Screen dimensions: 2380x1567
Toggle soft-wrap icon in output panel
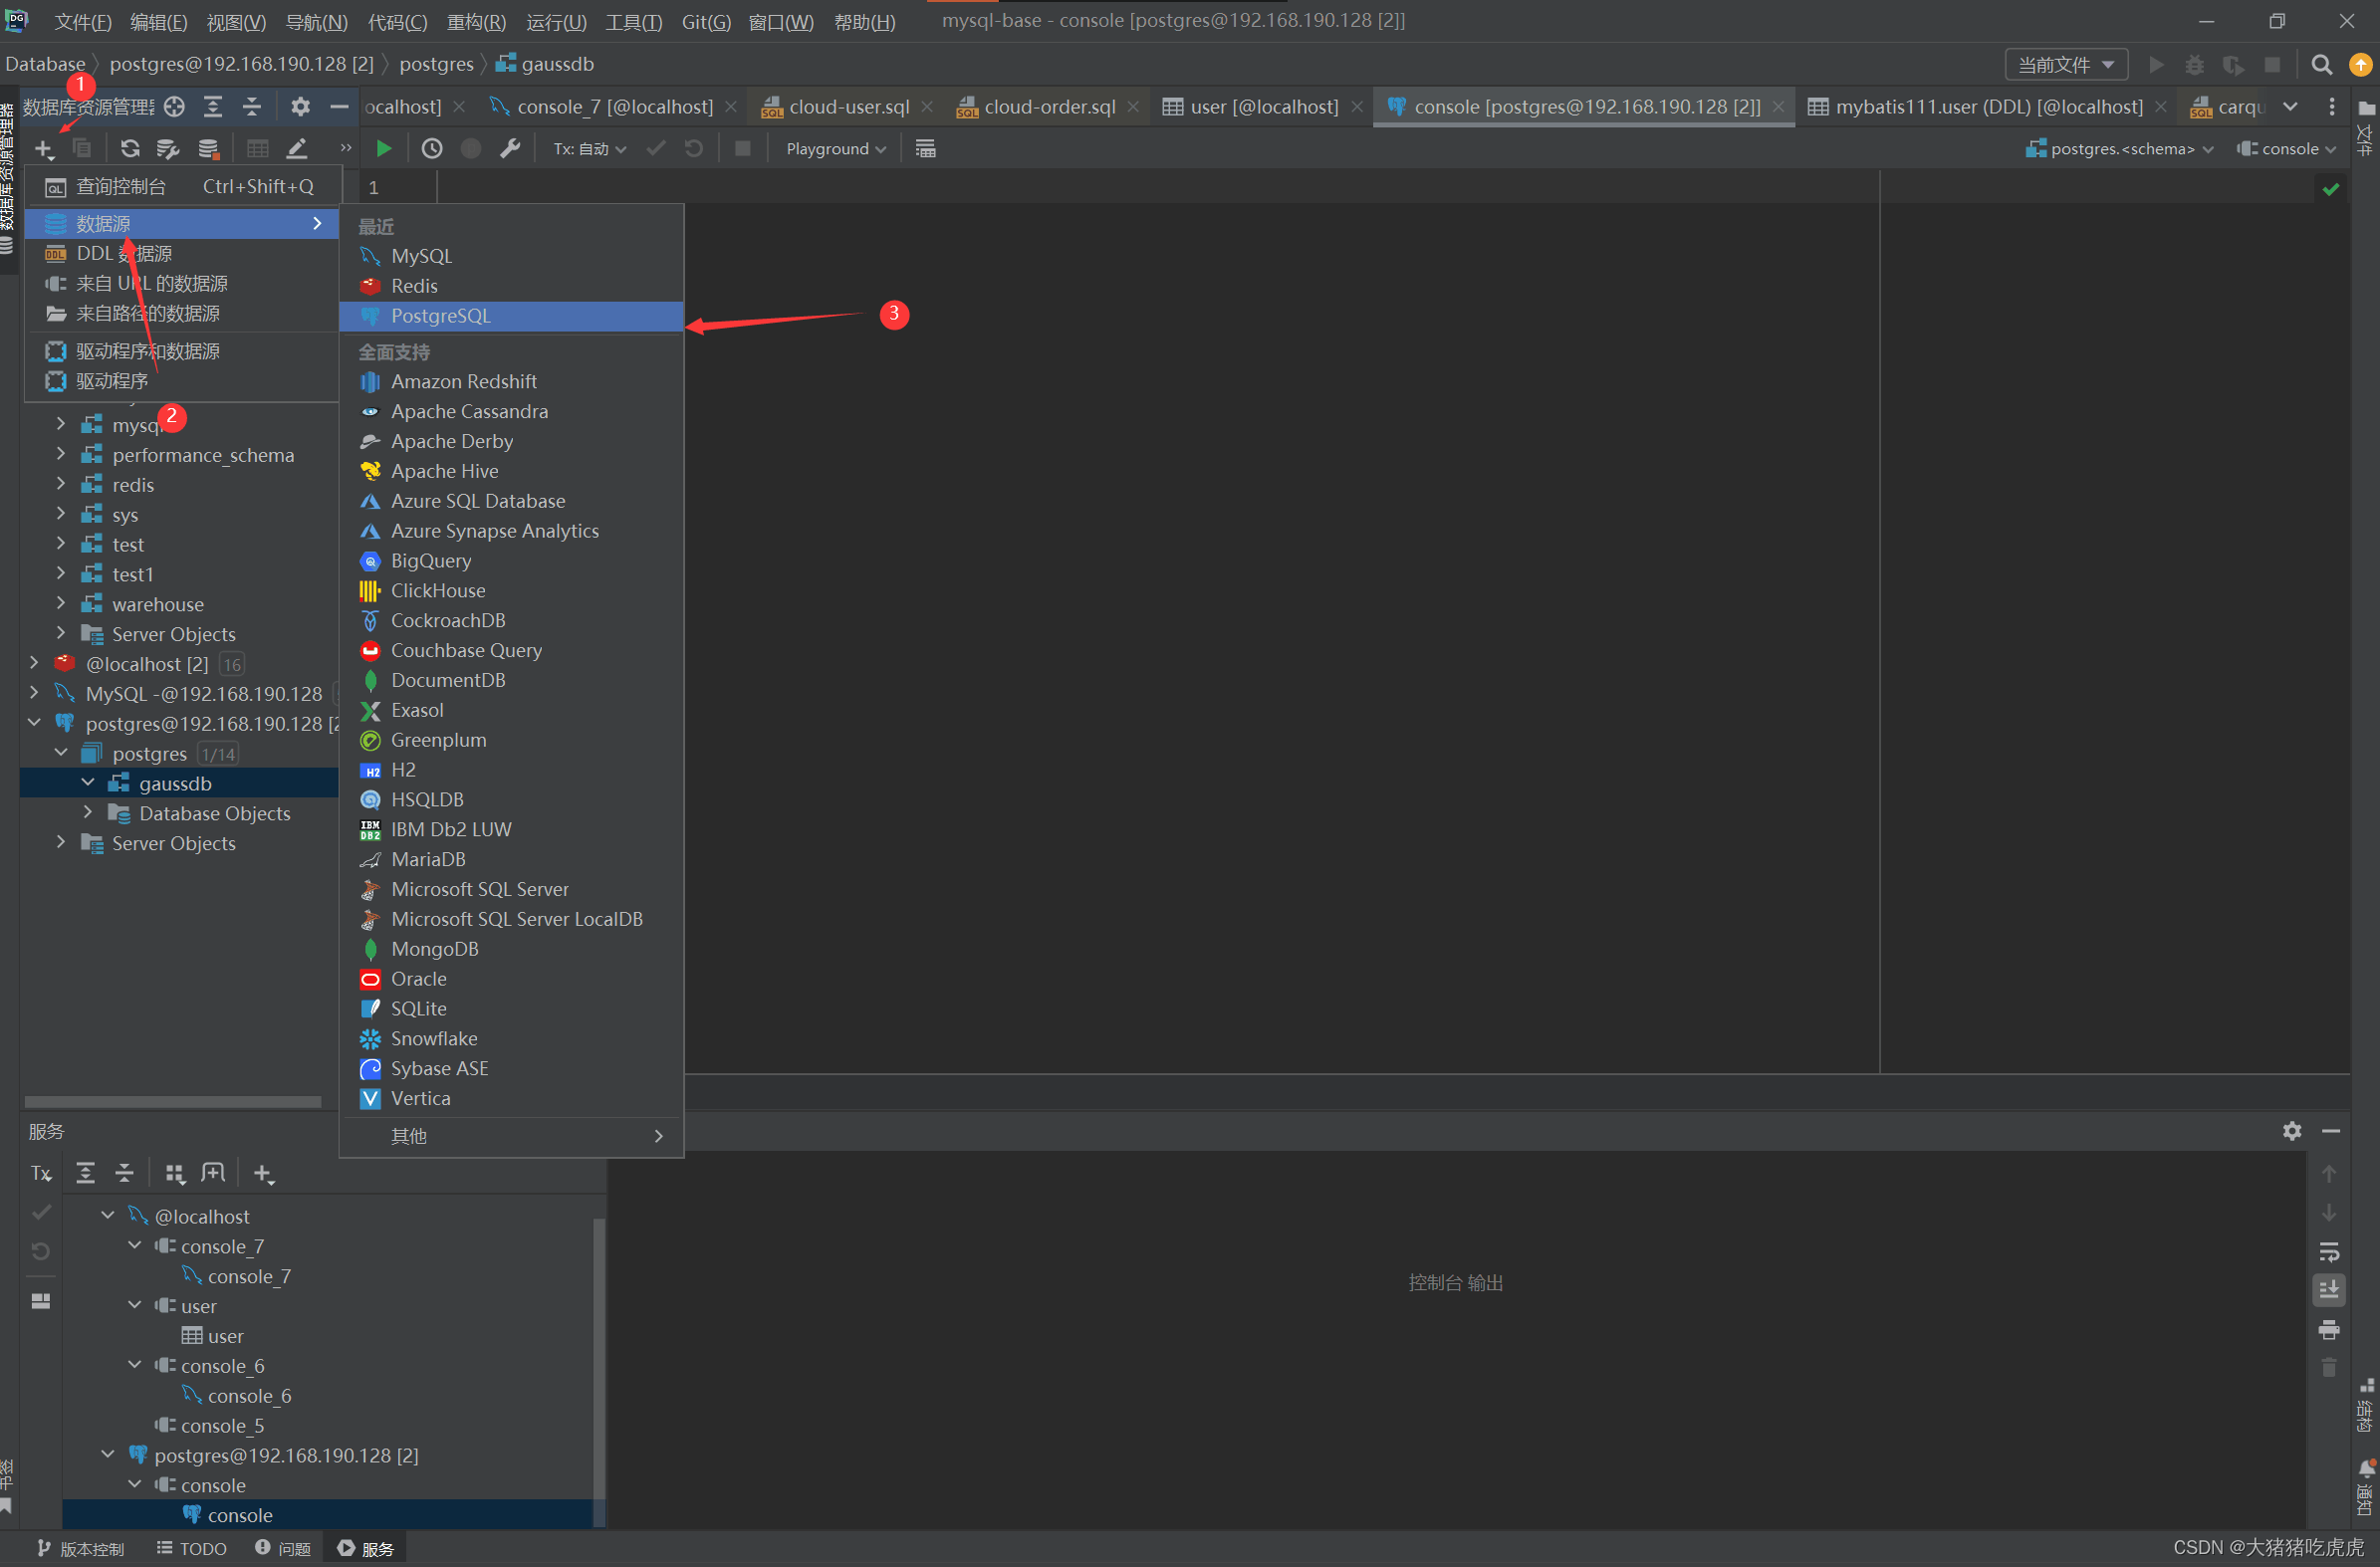[x=2328, y=1252]
